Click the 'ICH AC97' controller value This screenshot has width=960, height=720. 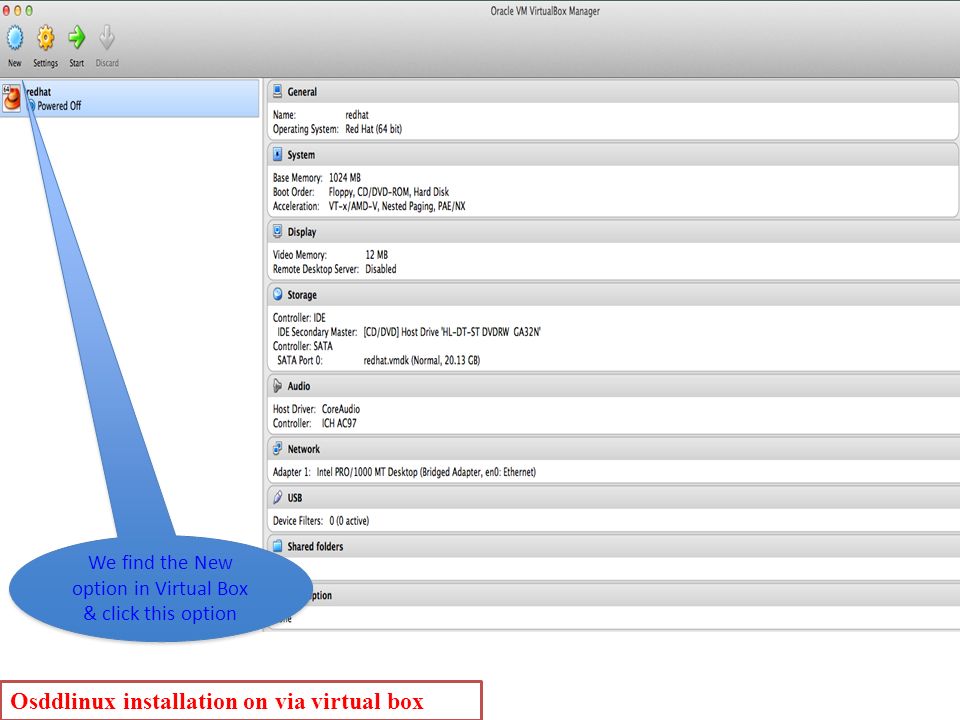[x=339, y=423]
